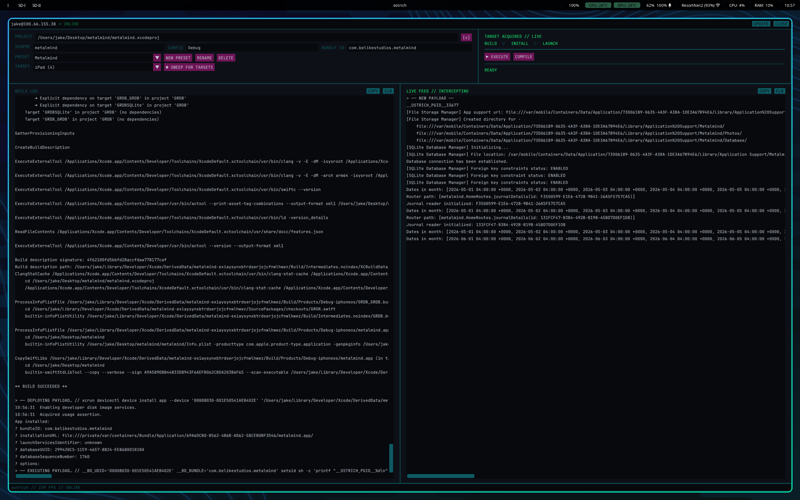The width and height of the screenshot is (800, 500).
Task: Click the '** BUILD SUCCEEDED **' log line
Action: pyautogui.click(x=41, y=386)
